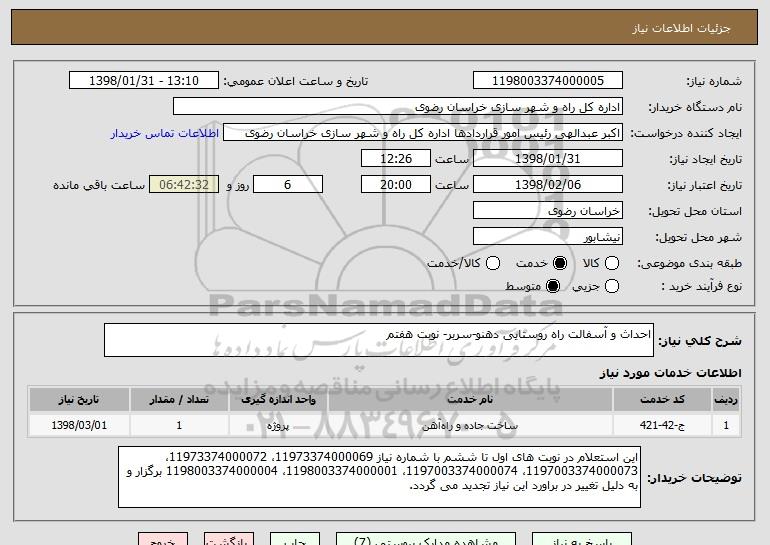770x545 pixels.
Task: Choose the جزیی purchase type radio
Action: coord(612,286)
